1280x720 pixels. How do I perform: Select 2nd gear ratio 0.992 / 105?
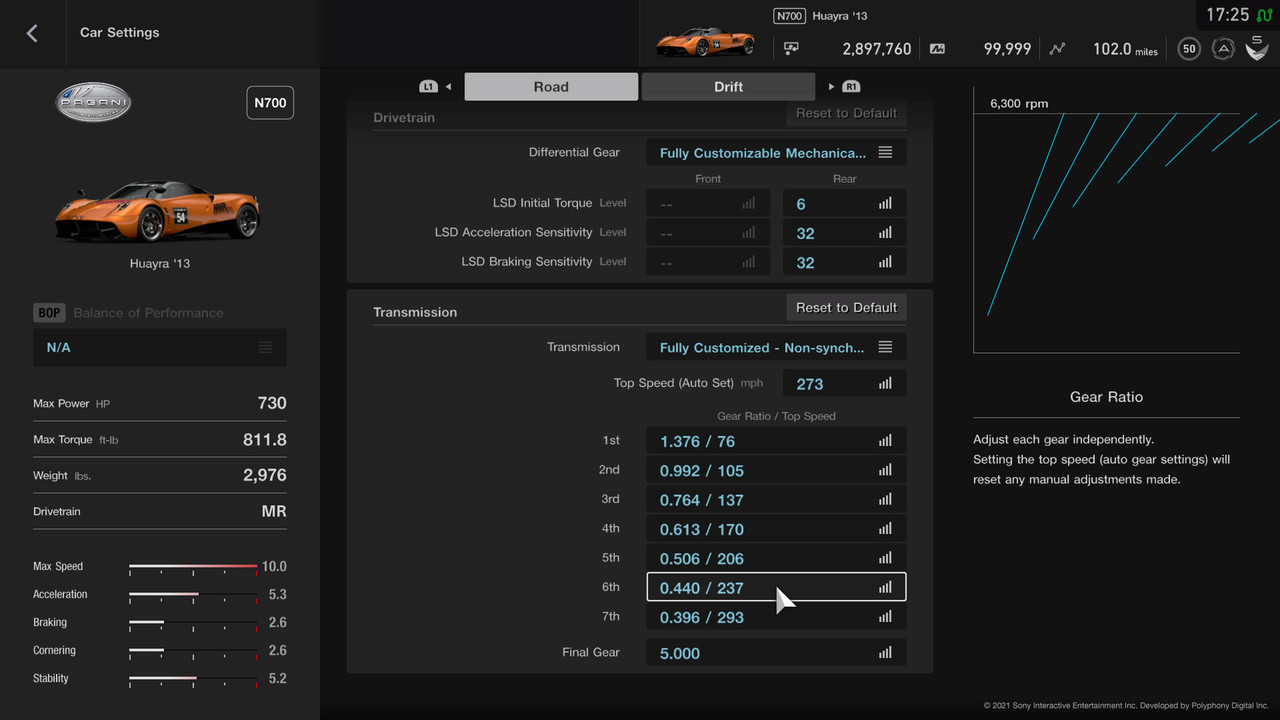pyautogui.click(x=777, y=471)
